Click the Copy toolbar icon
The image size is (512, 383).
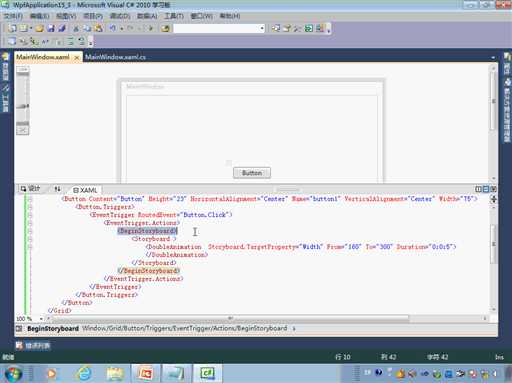pos(87,28)
